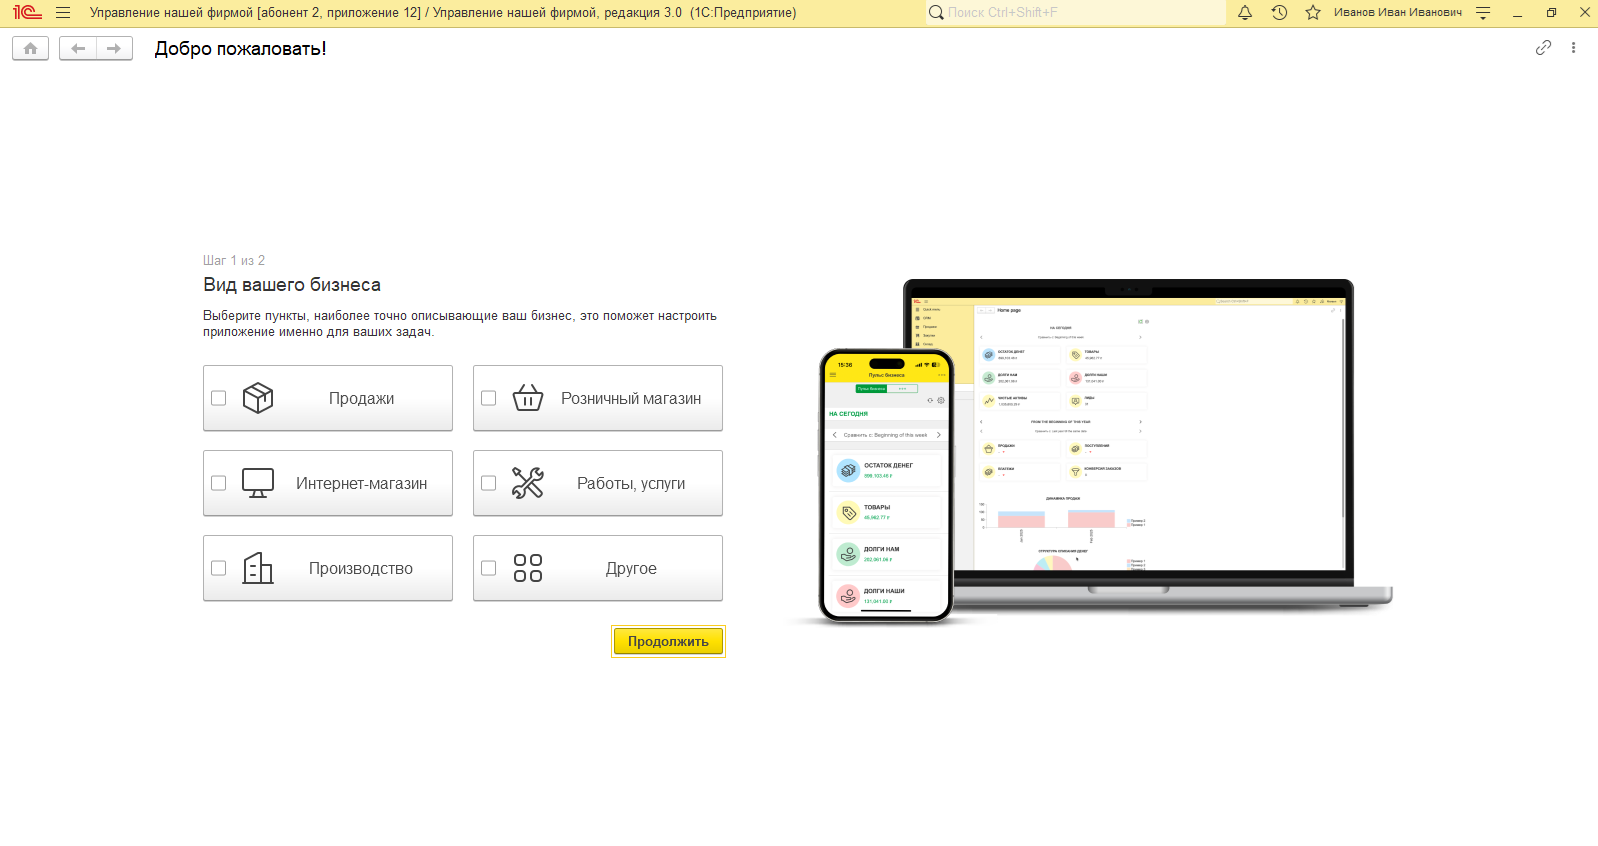Click user name Иванов Иван Иванович

pyautogui.click(x=1397, y=13)
